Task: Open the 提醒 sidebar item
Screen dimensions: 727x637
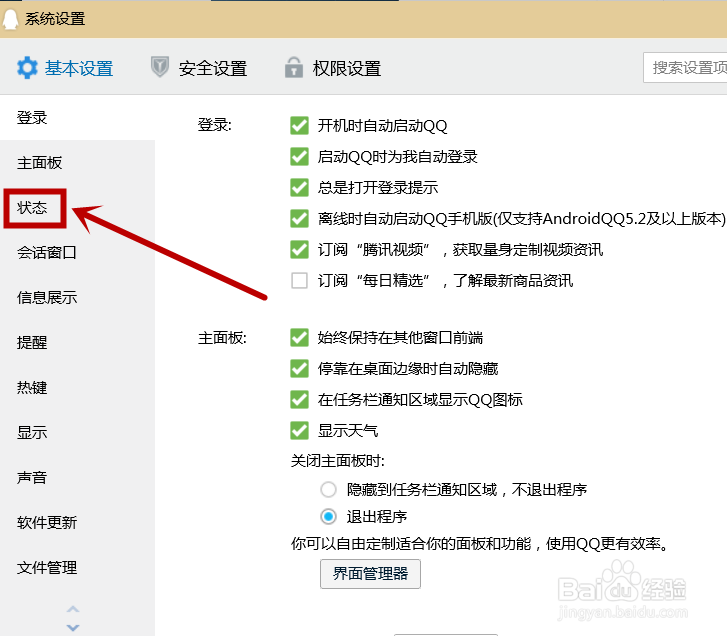Action: [32, 343]
